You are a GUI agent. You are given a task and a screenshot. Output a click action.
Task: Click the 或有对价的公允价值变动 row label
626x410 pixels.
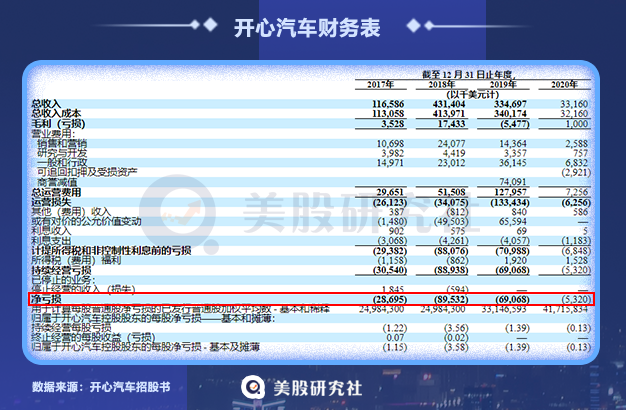87,221
